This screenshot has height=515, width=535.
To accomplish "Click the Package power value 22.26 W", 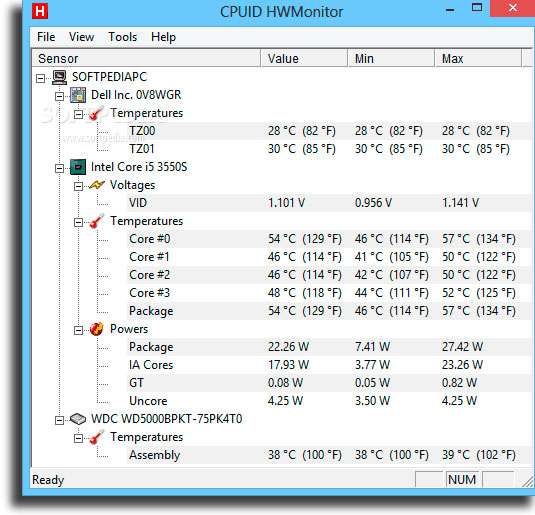I will pos(288,347).
